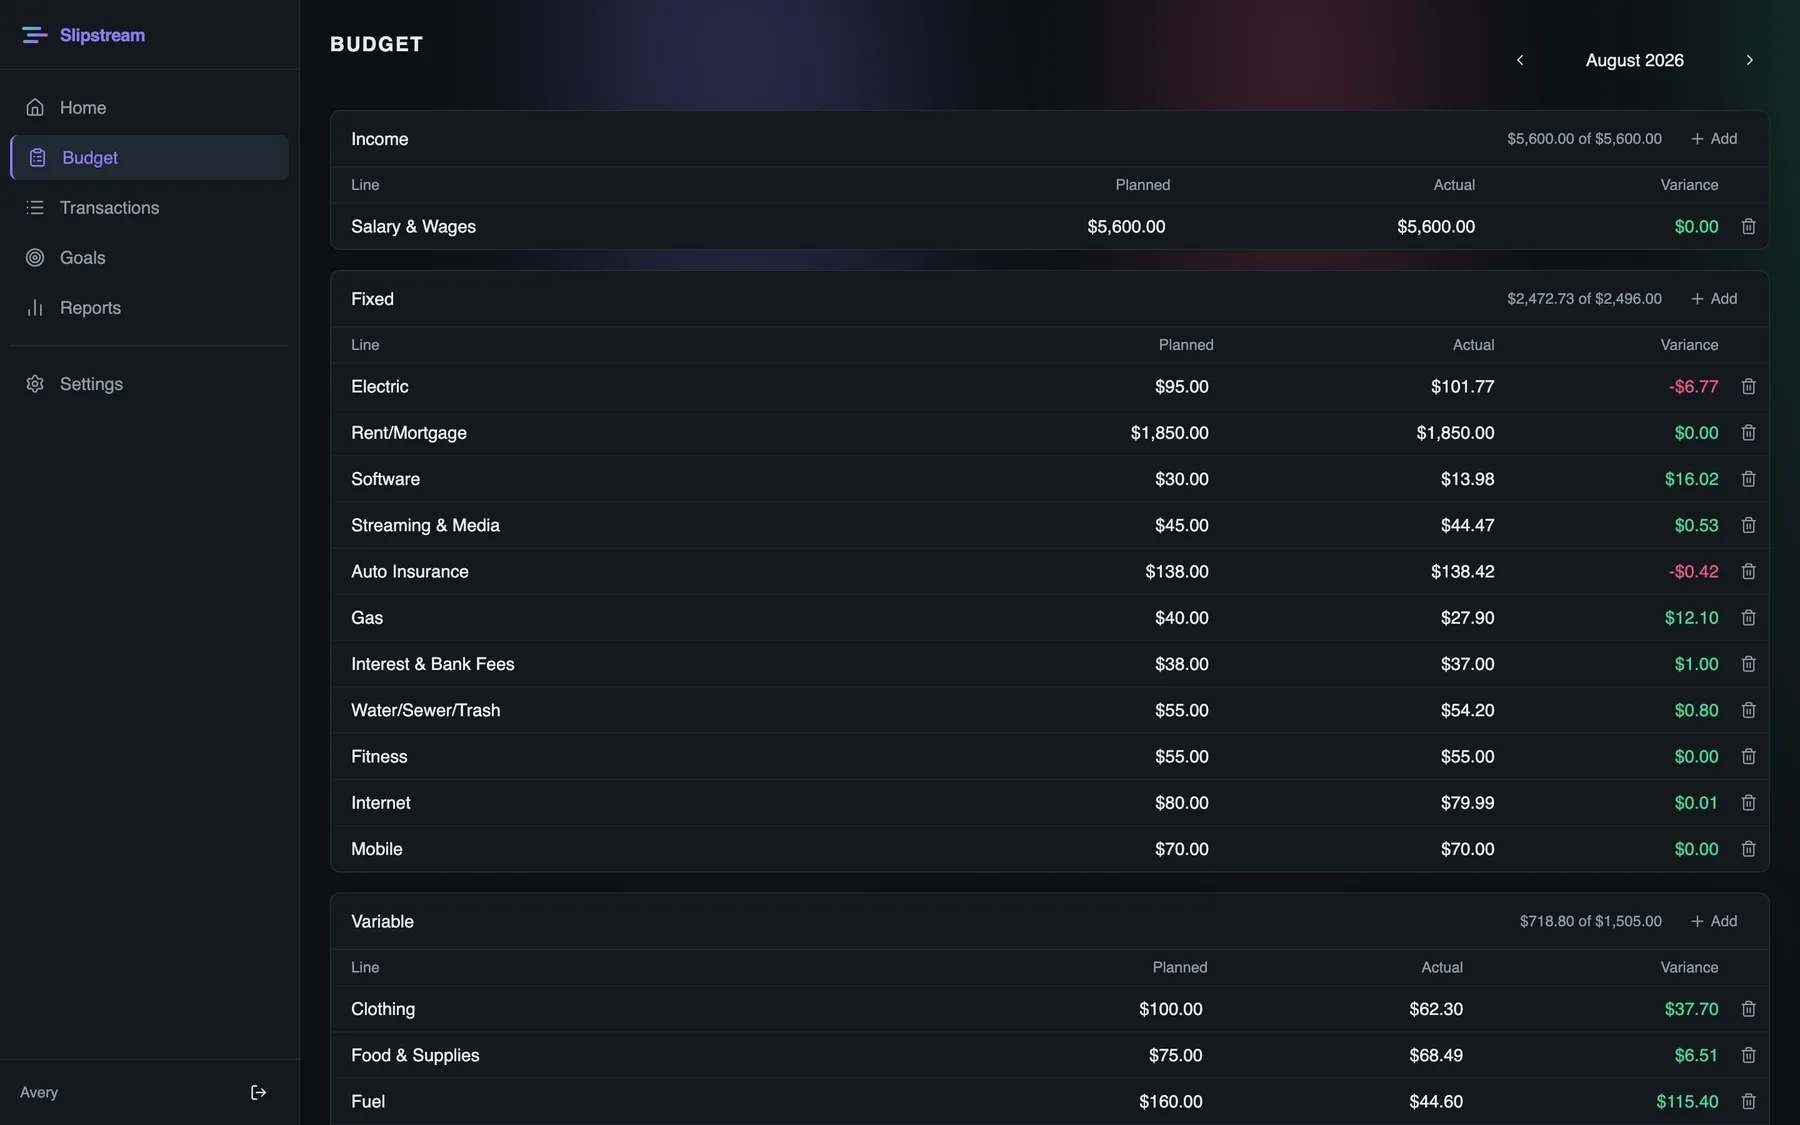Delete the Auto Insurance line
Screen dimensions: 1800x1125
1748,572
